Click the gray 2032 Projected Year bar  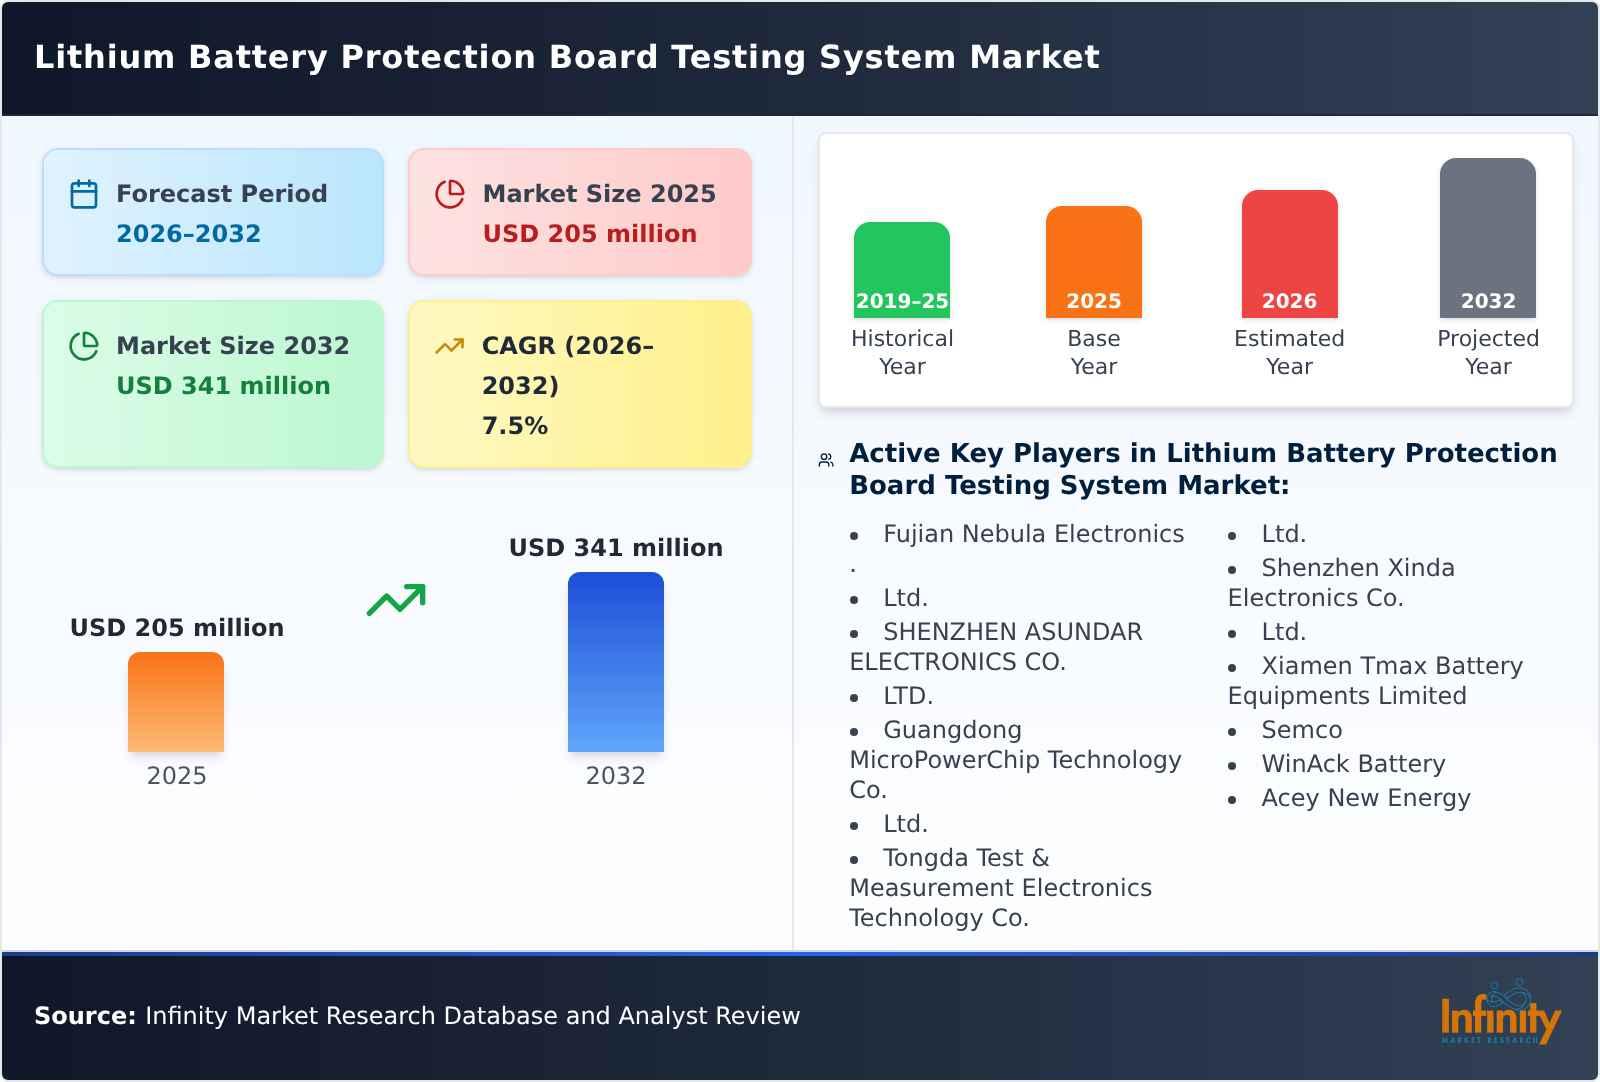(x=1487, y=235)
